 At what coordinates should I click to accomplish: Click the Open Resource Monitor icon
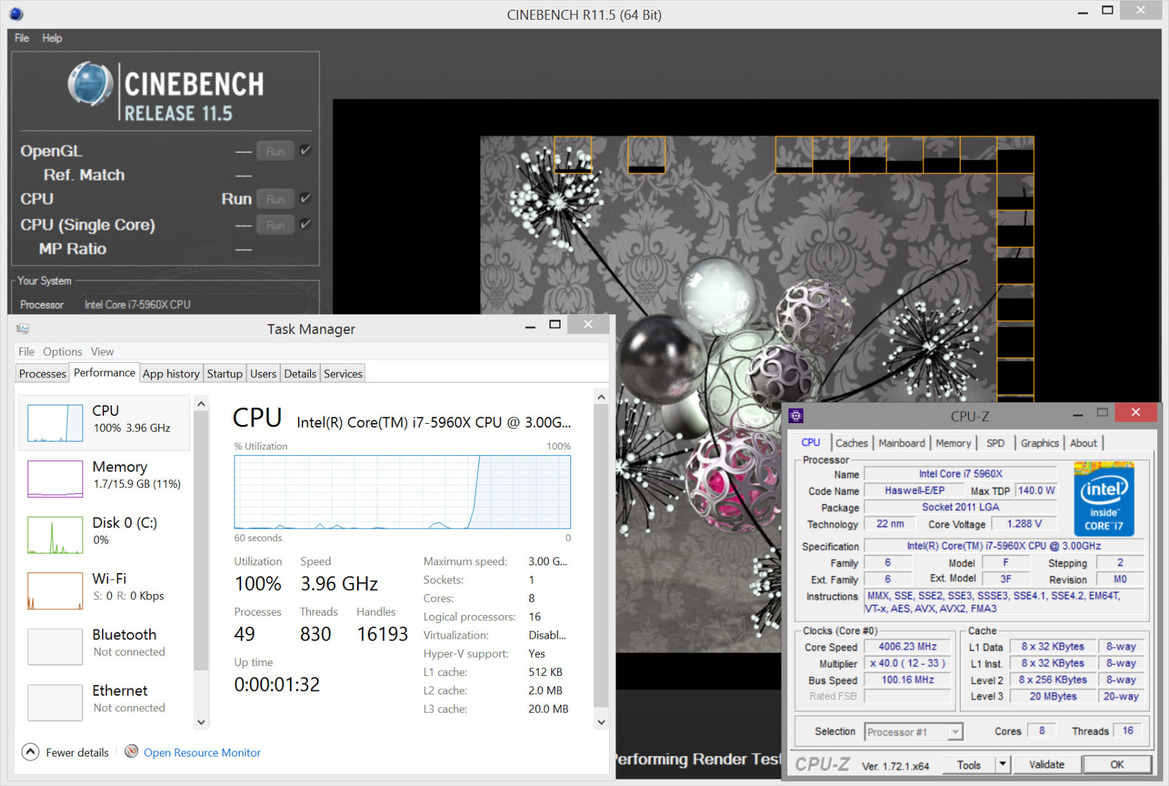[131, 752]
